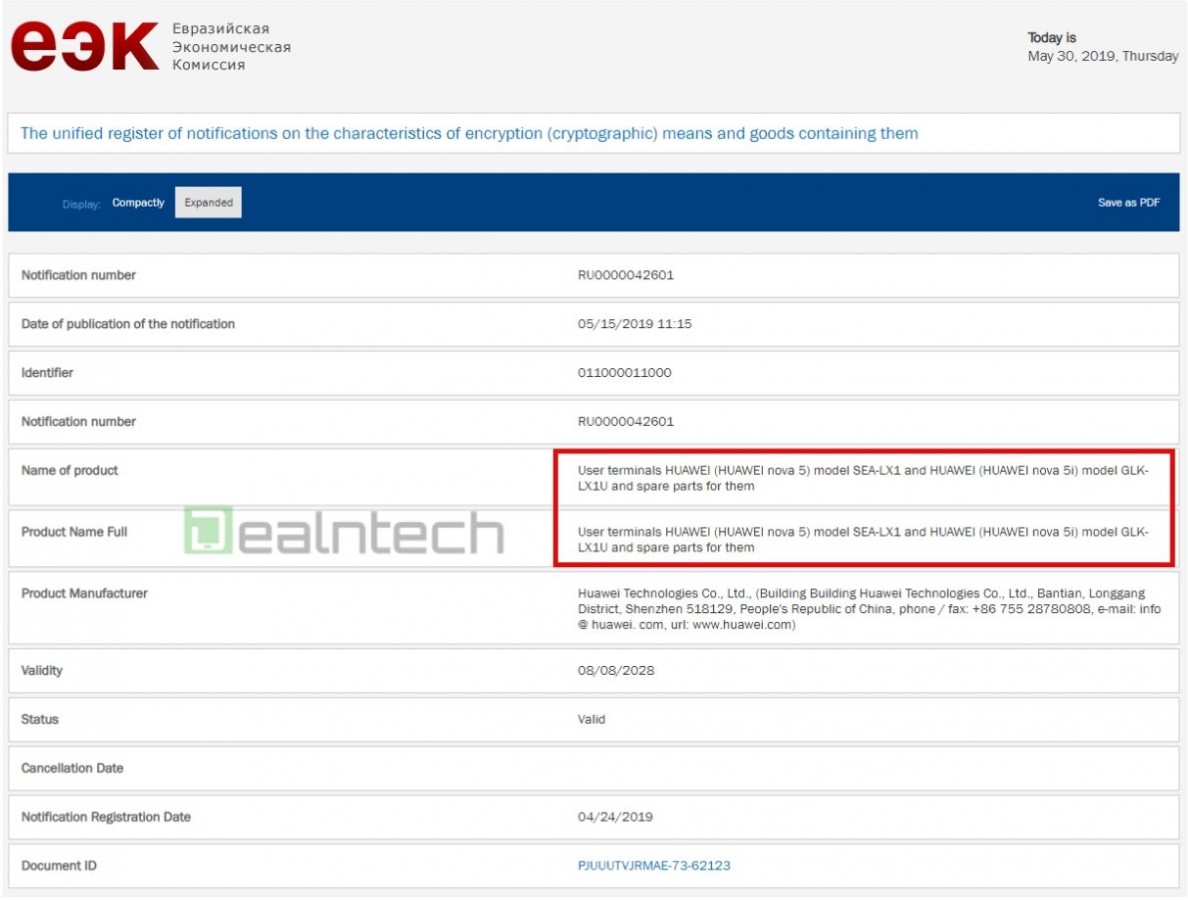The height and width of the screenshot is (900, 1188).
Task: Click the Status value Valid
Action: coord(591,719)
